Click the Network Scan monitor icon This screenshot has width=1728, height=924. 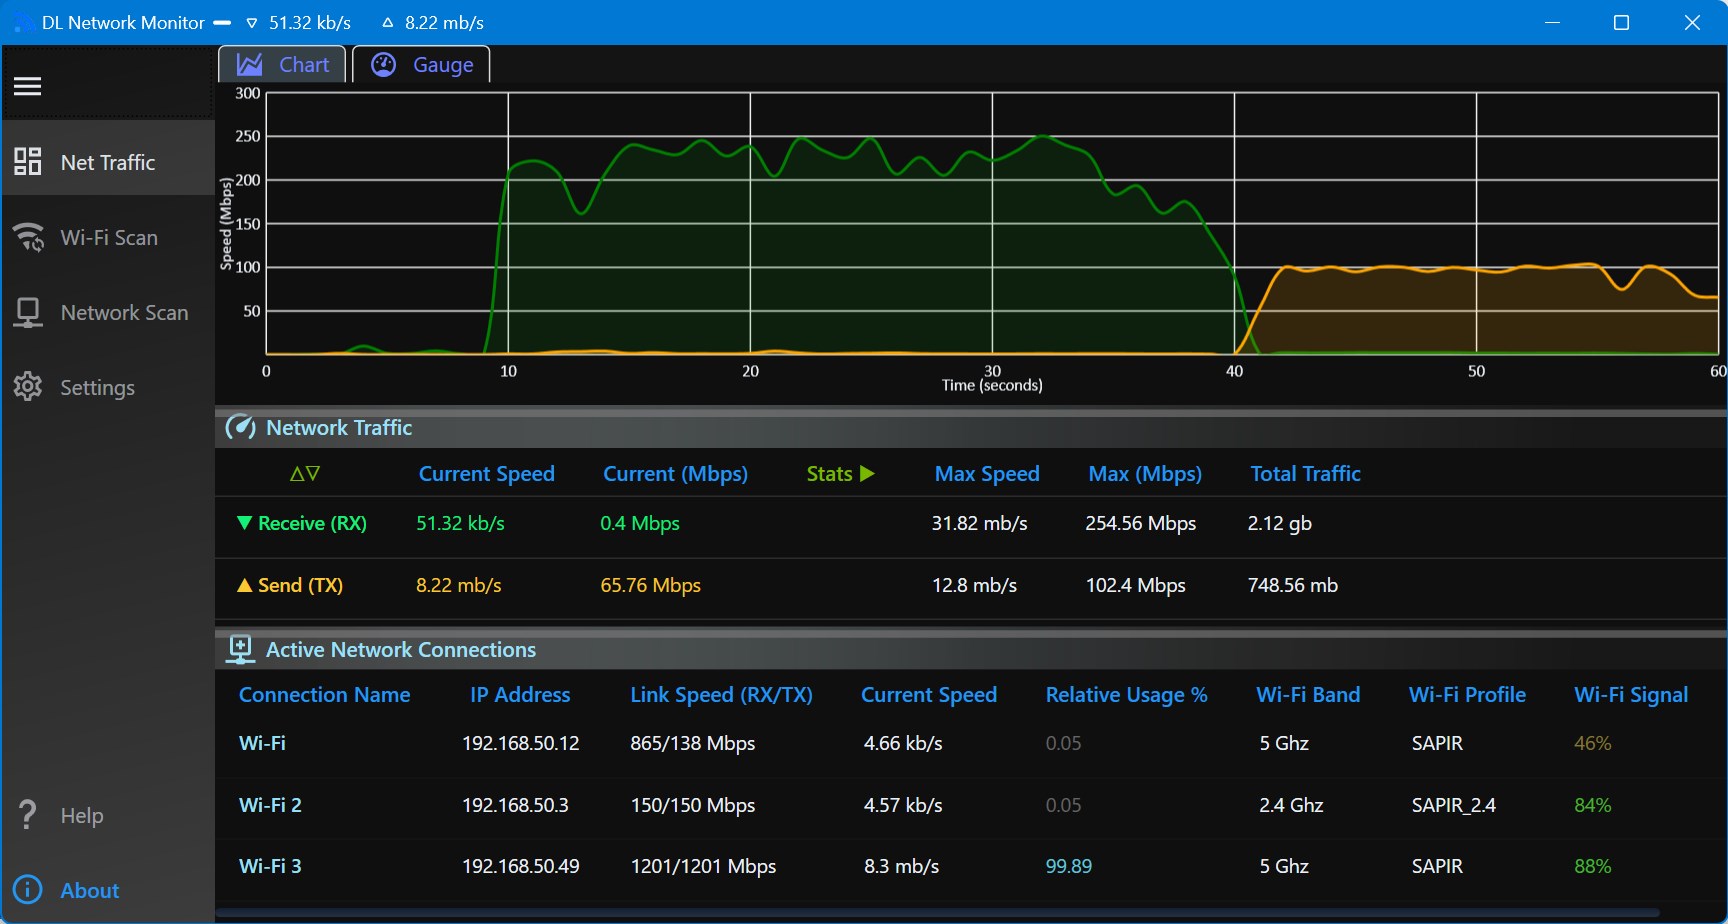[x=28, y=313]
